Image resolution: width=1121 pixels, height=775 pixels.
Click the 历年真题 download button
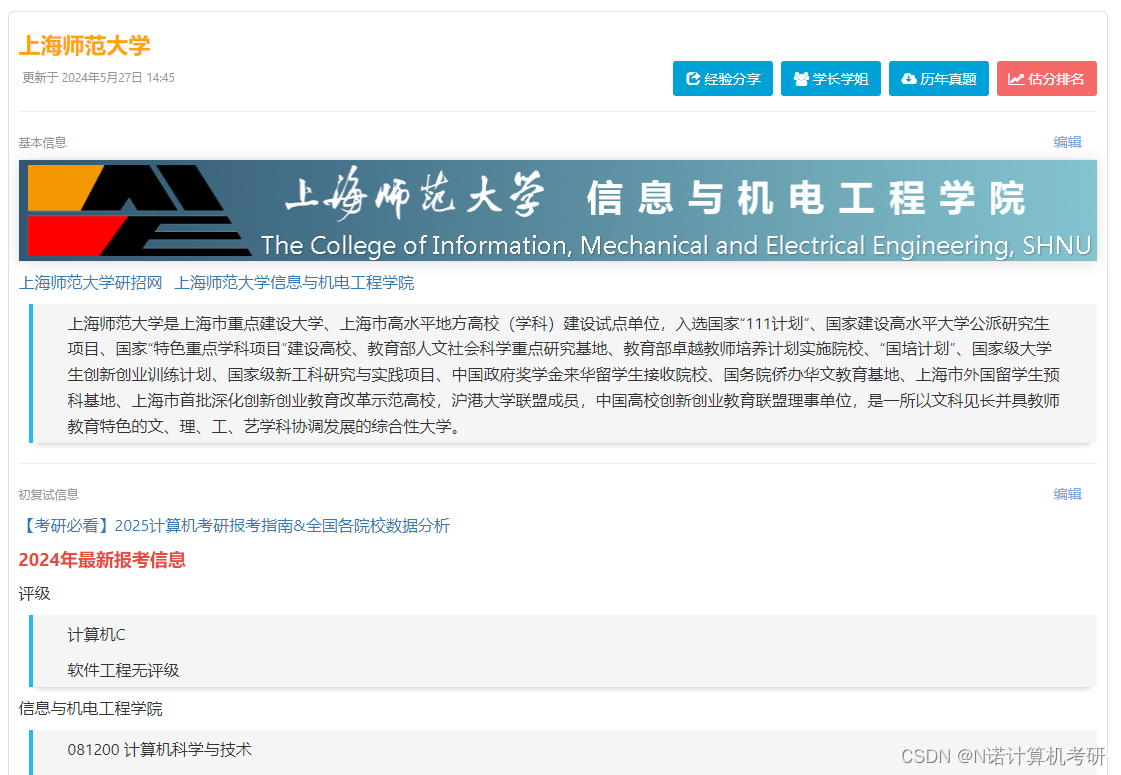(x=938, y=79)
